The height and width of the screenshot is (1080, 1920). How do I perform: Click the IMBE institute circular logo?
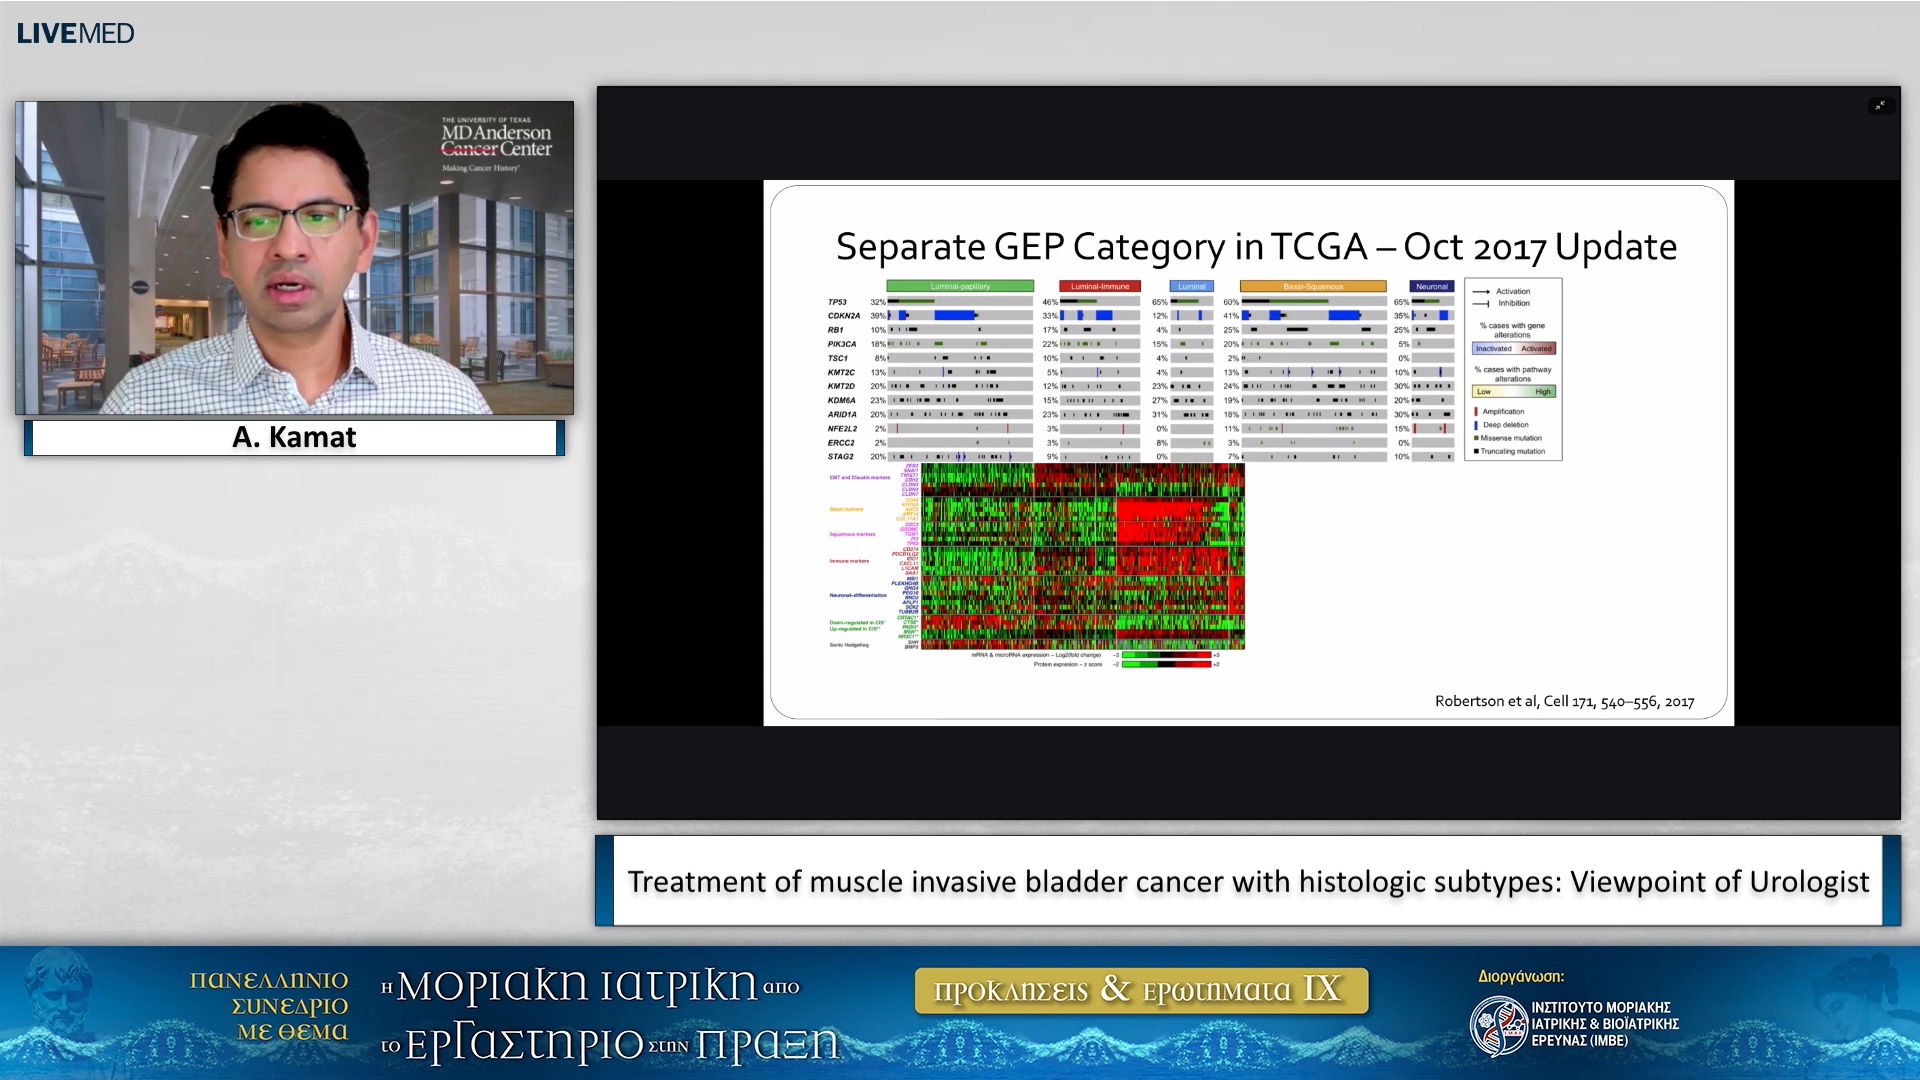[x=1498, y=1026]
